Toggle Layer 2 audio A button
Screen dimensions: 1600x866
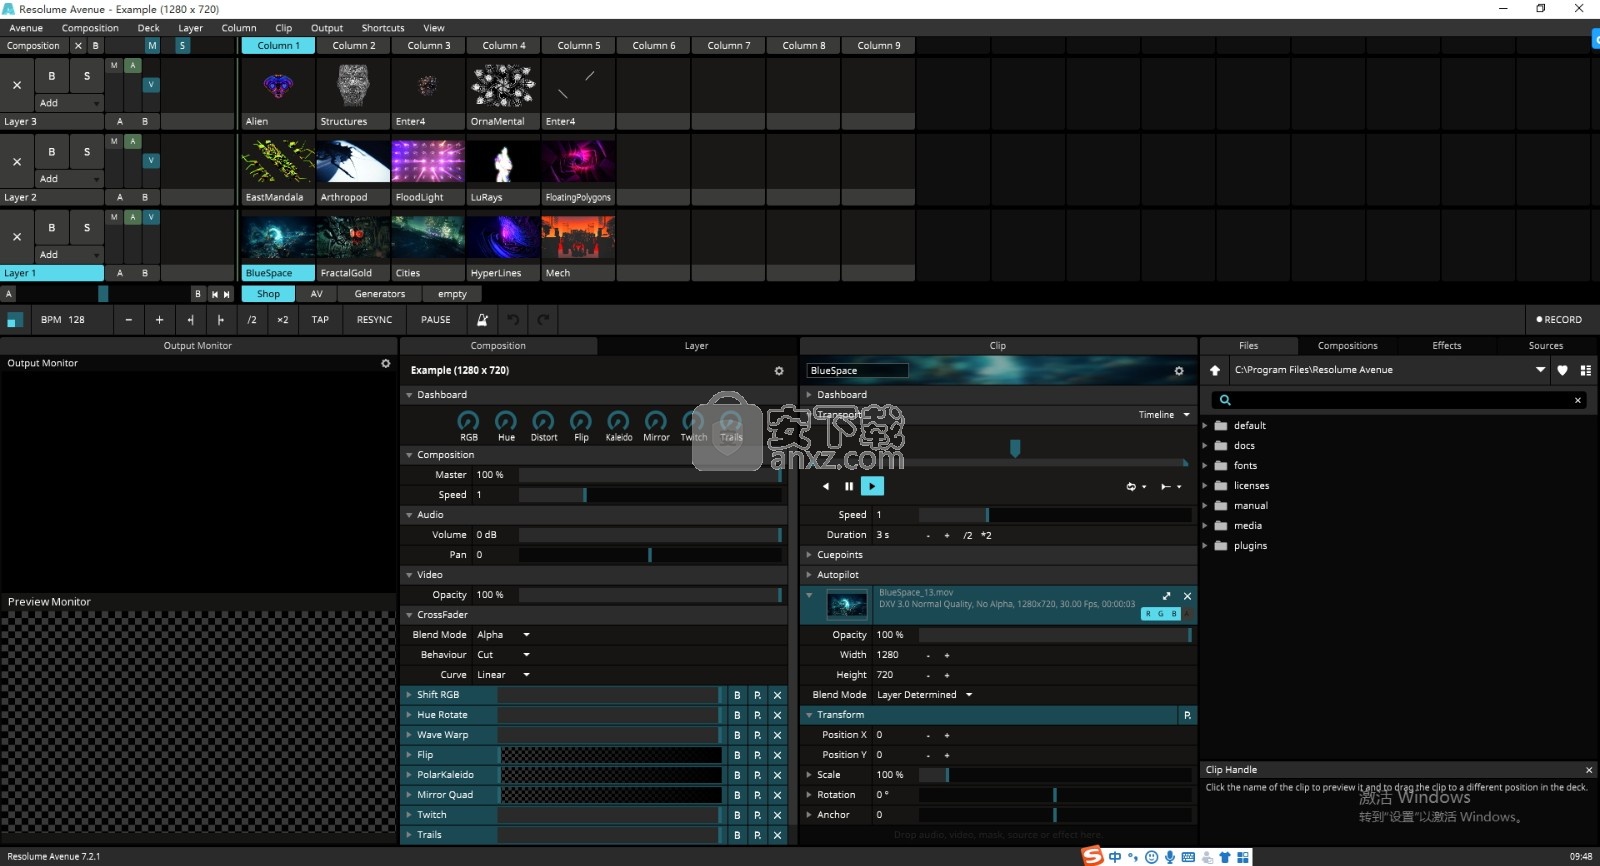pos(133,141)
